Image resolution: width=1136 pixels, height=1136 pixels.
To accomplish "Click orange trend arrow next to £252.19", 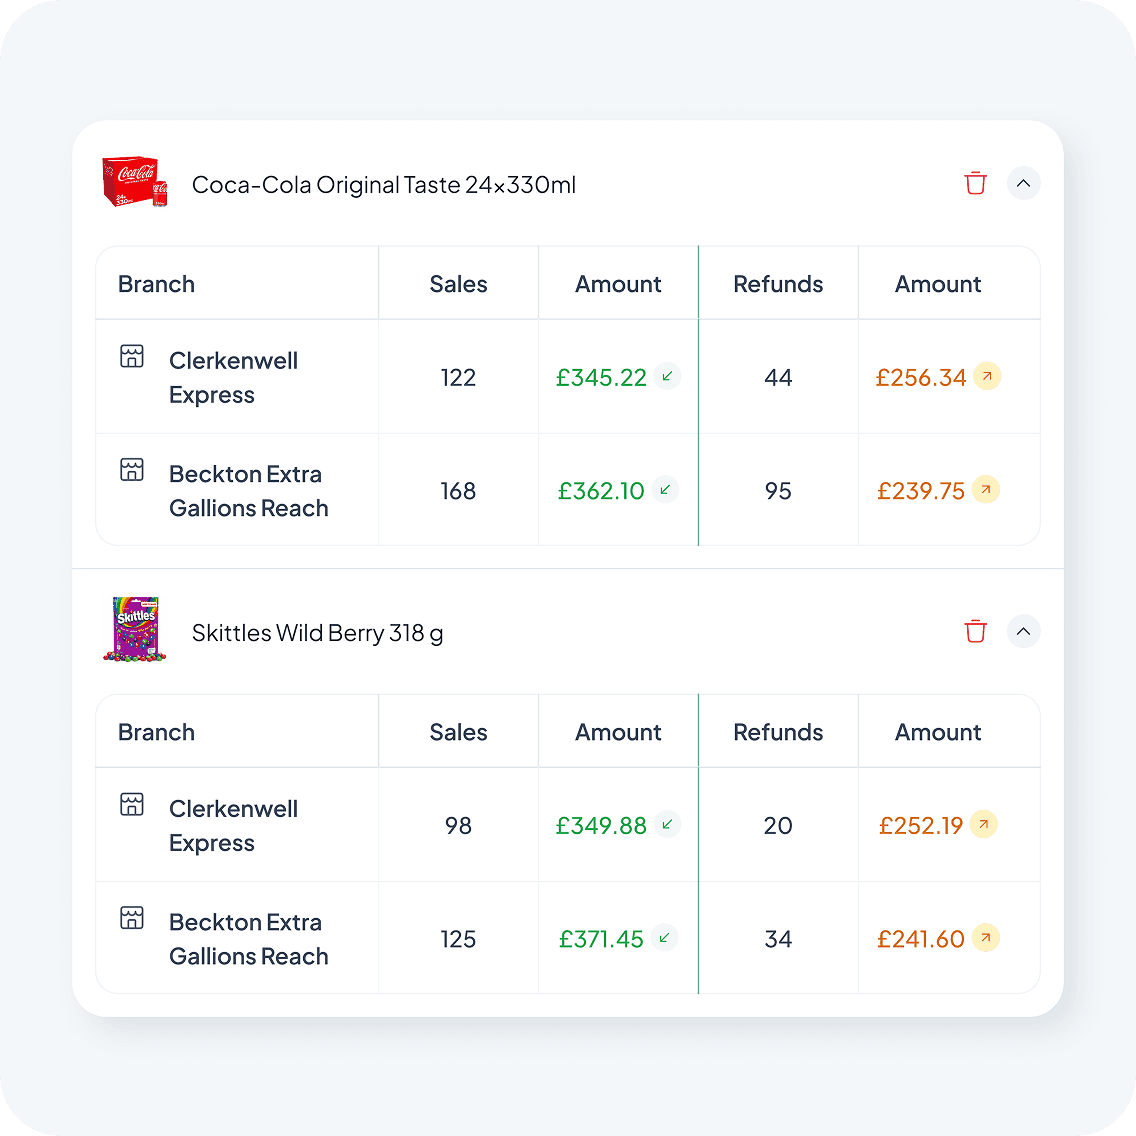I will (984, 824).
